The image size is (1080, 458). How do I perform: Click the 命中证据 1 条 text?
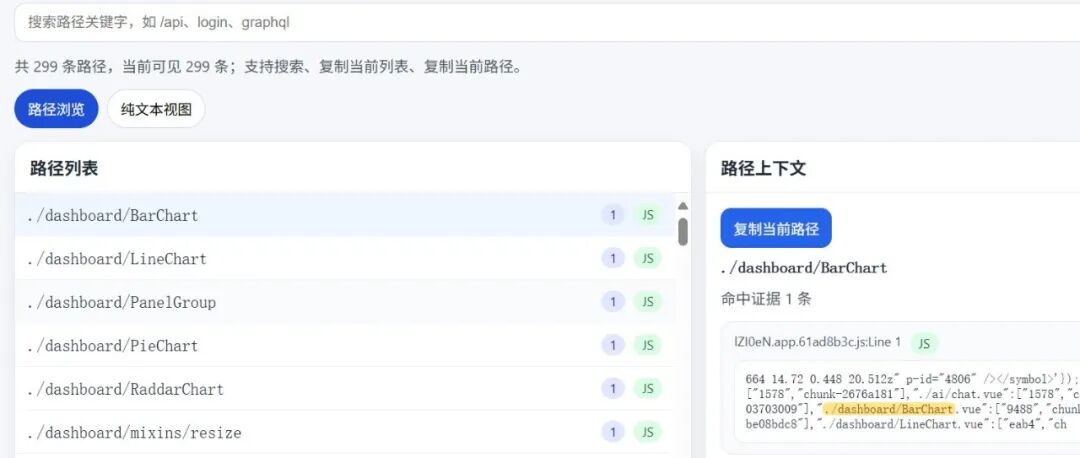click(766, 299)
